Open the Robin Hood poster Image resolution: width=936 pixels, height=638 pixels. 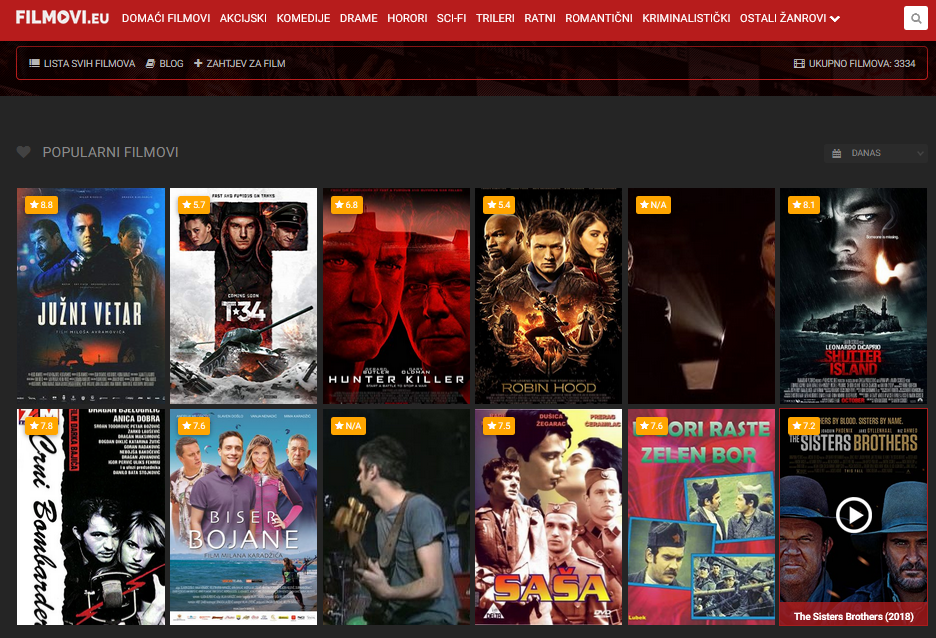tap(549, 296)
